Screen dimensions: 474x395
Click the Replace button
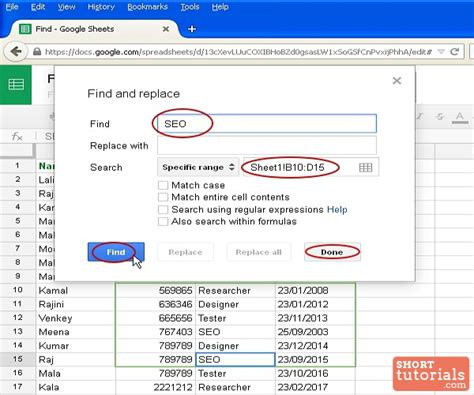click(185, 252)
